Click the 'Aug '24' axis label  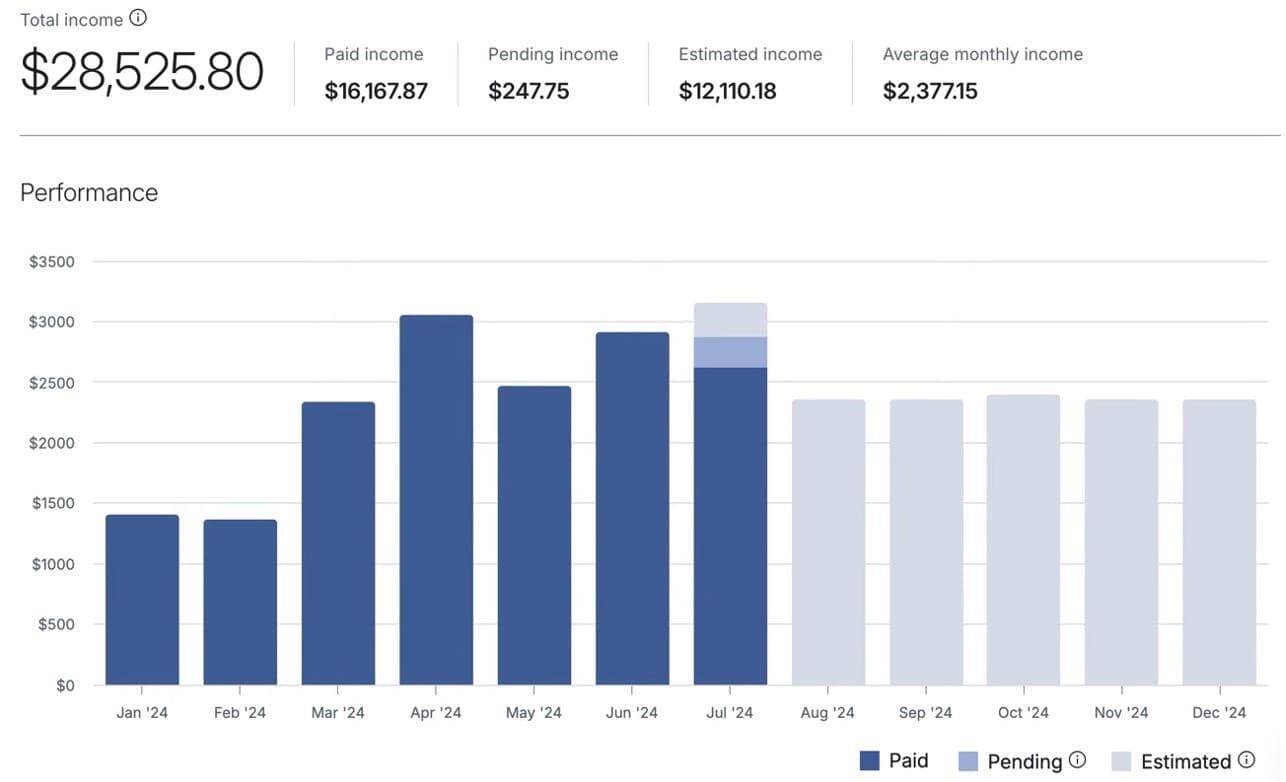click(828, 712)
